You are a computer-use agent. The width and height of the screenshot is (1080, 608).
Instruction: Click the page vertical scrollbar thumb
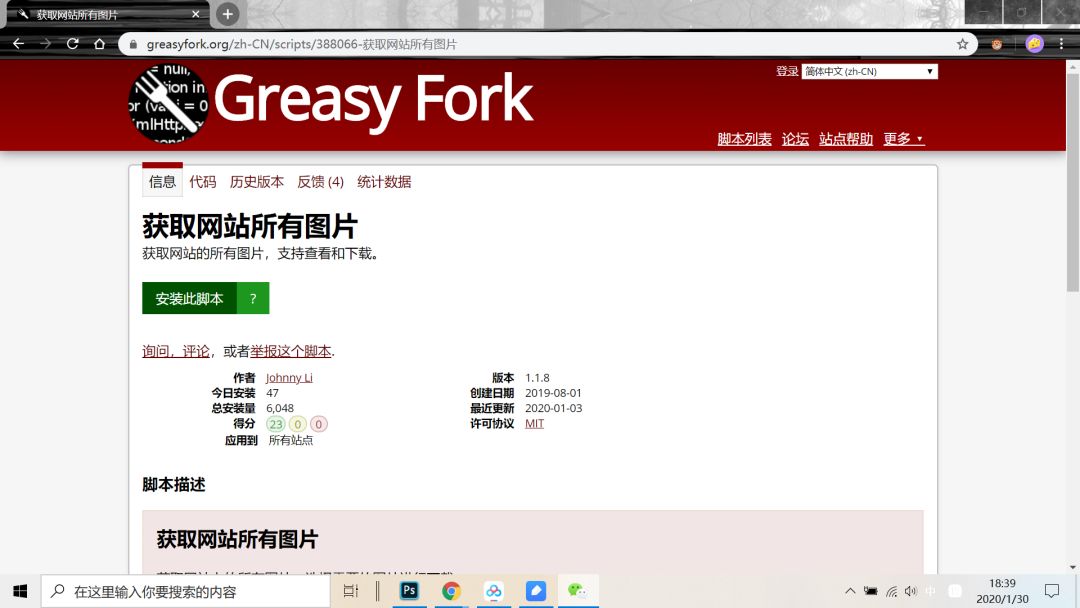pos(1072,182)
